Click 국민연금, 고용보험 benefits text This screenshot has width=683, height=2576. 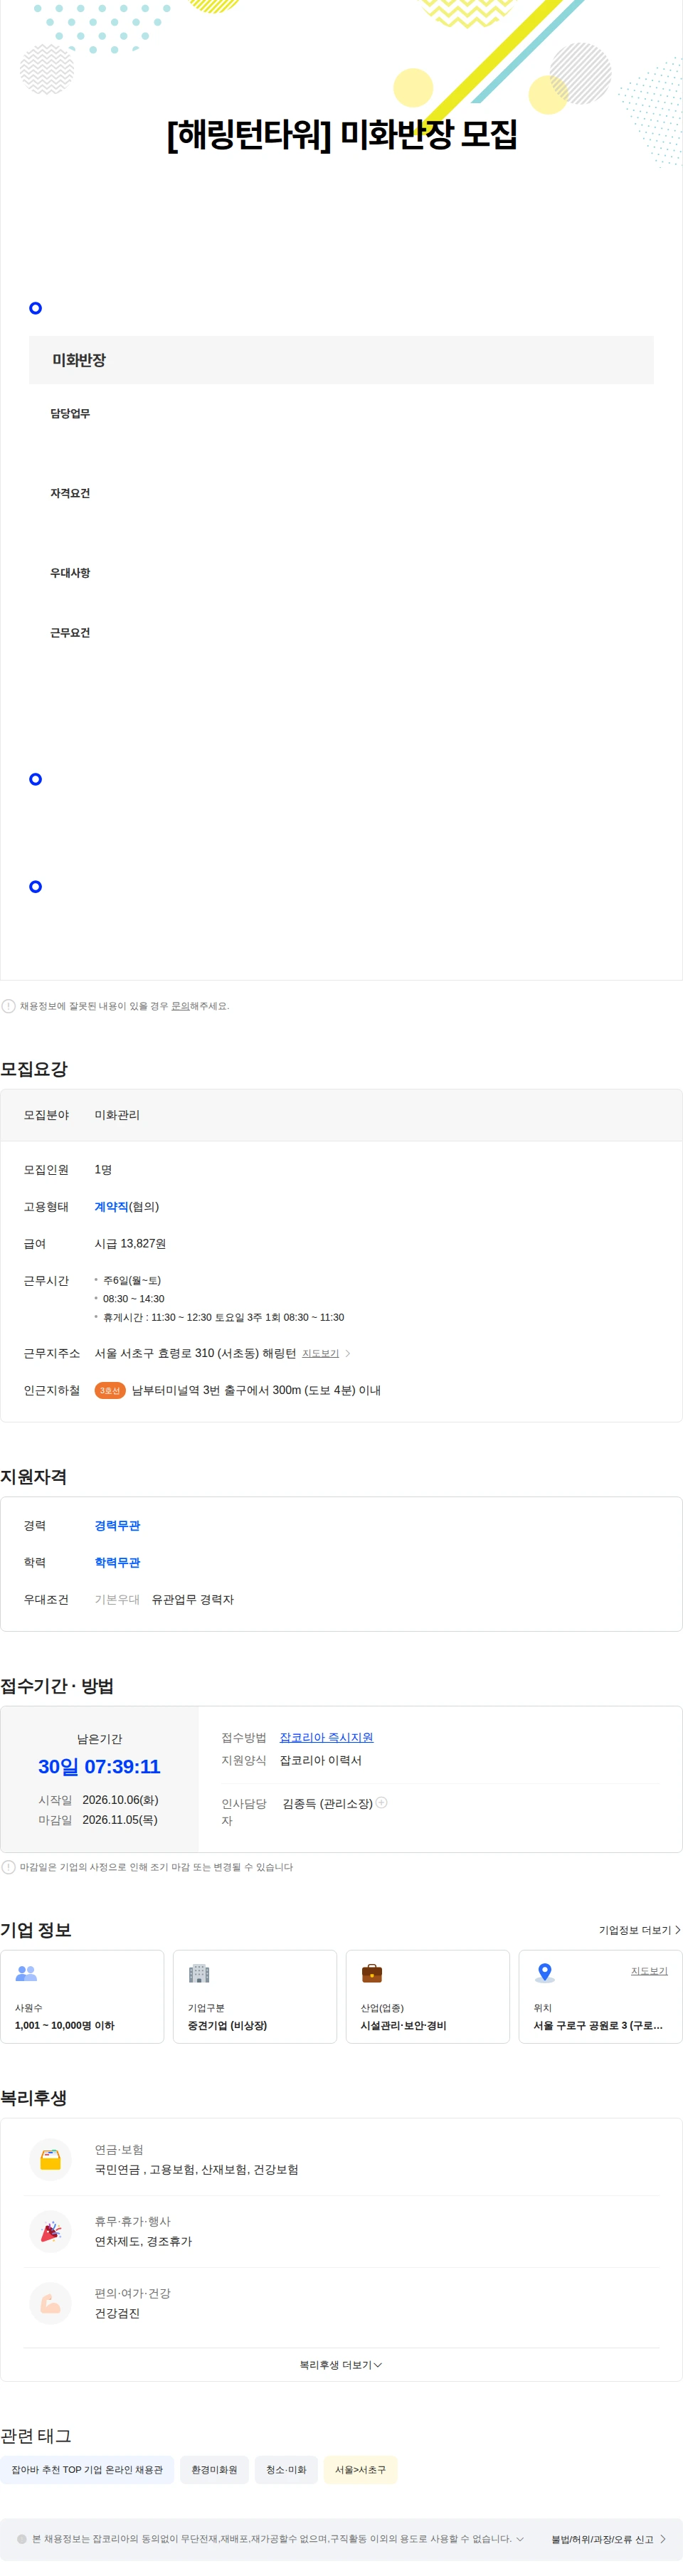click(x=196, y=2169)
